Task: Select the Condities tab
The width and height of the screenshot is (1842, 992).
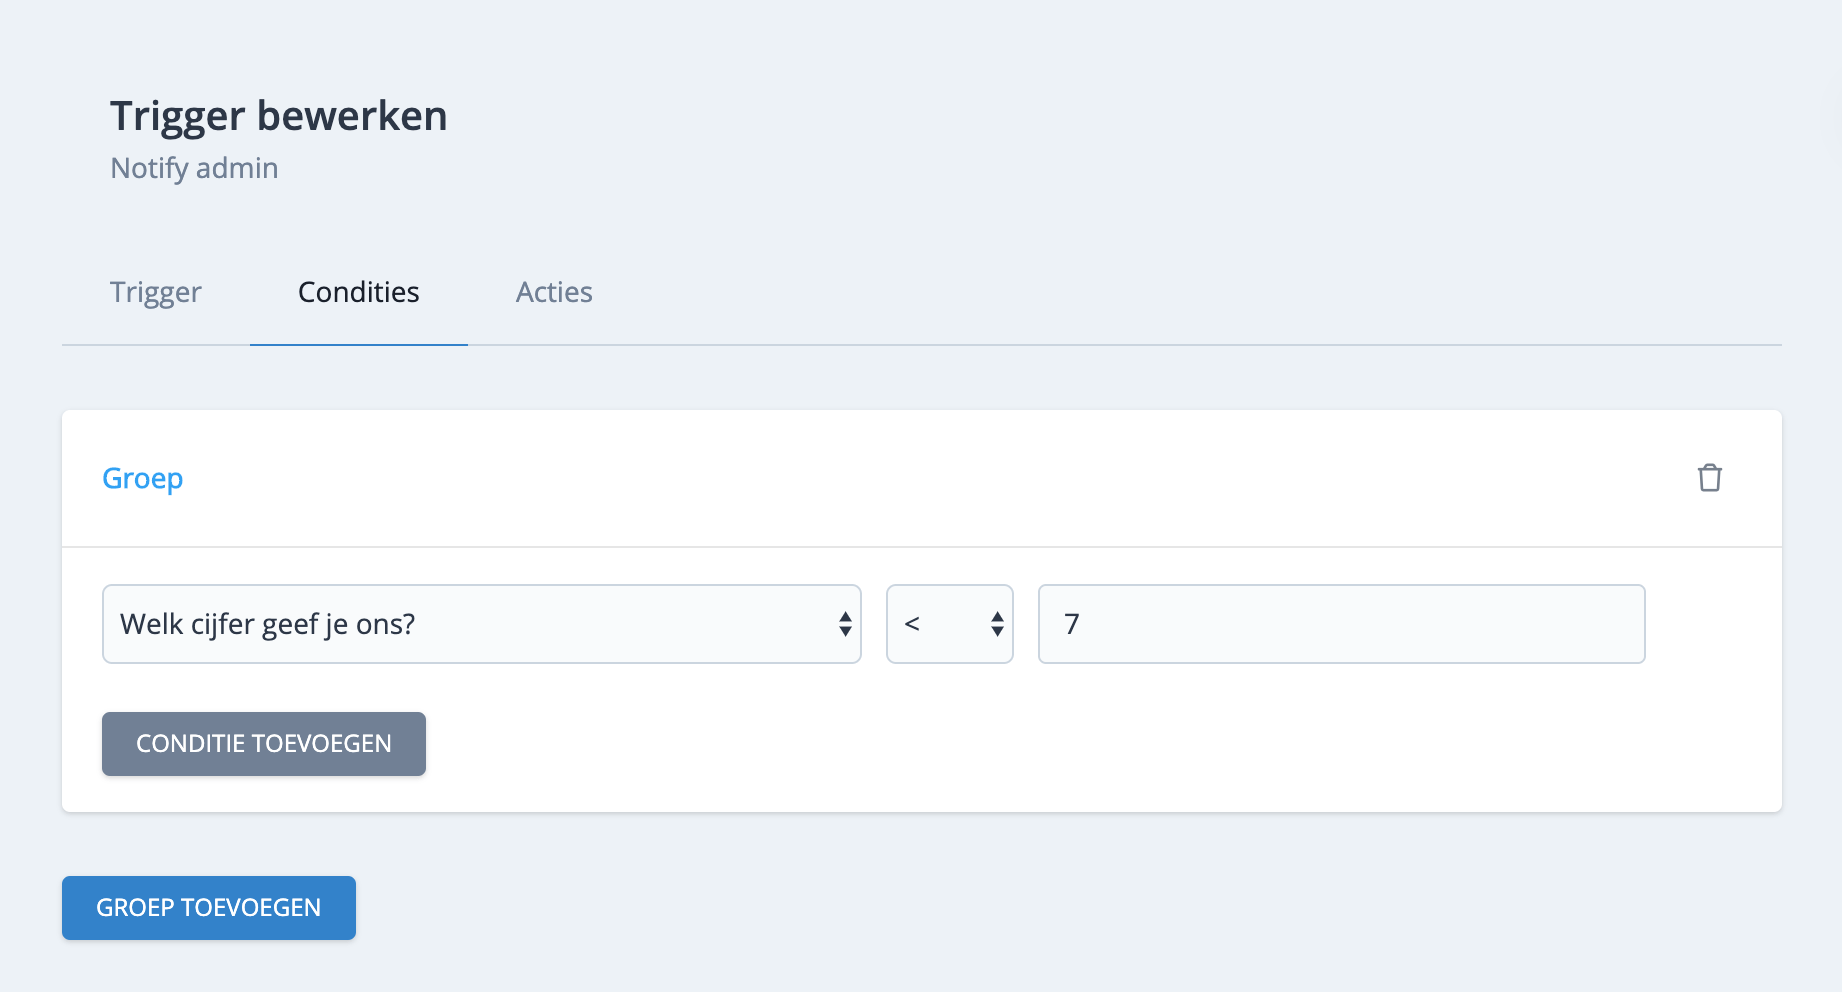Action: (x=358, y=292)
